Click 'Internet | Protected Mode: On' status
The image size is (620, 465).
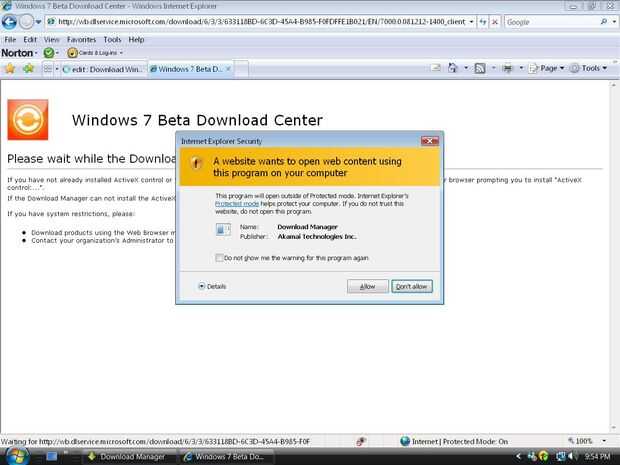(x=454, y=441)
